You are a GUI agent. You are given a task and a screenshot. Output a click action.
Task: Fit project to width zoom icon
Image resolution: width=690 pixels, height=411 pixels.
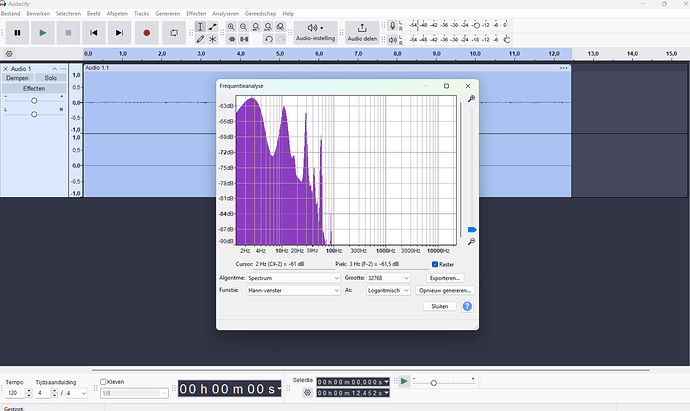(x=268, y=27)
